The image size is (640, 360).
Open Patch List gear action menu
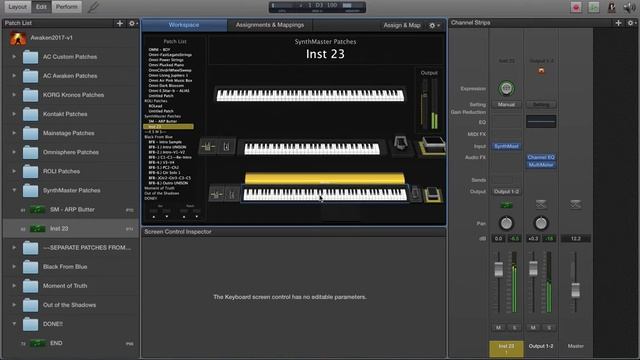point(133,23)
